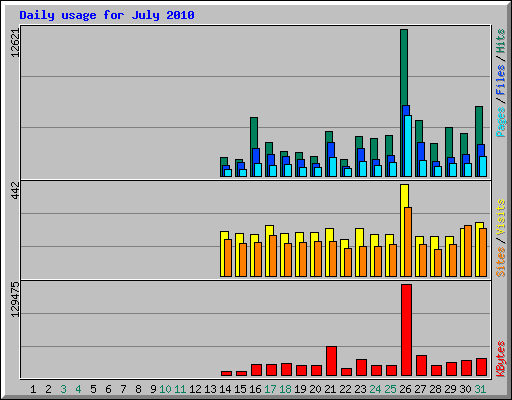The width and height of the screenshot is (512, 400).
Task: Click the blue 'Files' legend label
Action: click(x=500, y=80)
